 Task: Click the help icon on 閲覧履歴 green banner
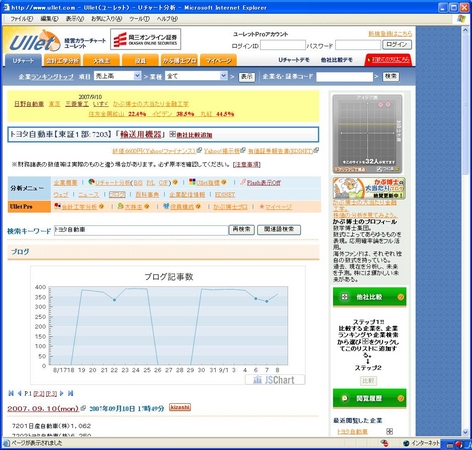400,398
